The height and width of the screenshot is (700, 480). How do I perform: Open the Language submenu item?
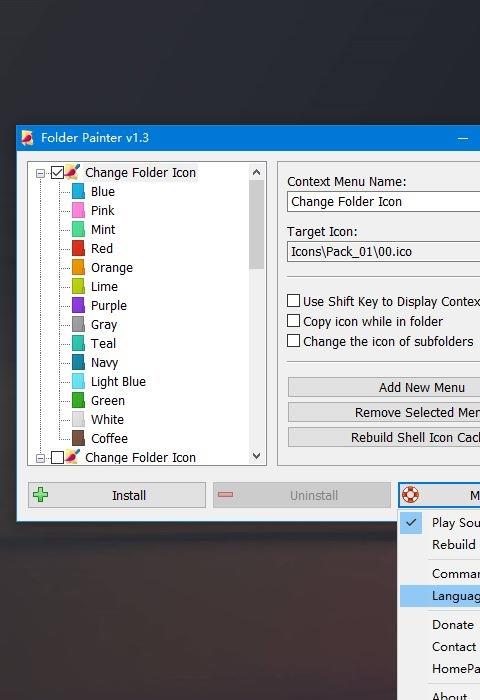pos(440,596)
